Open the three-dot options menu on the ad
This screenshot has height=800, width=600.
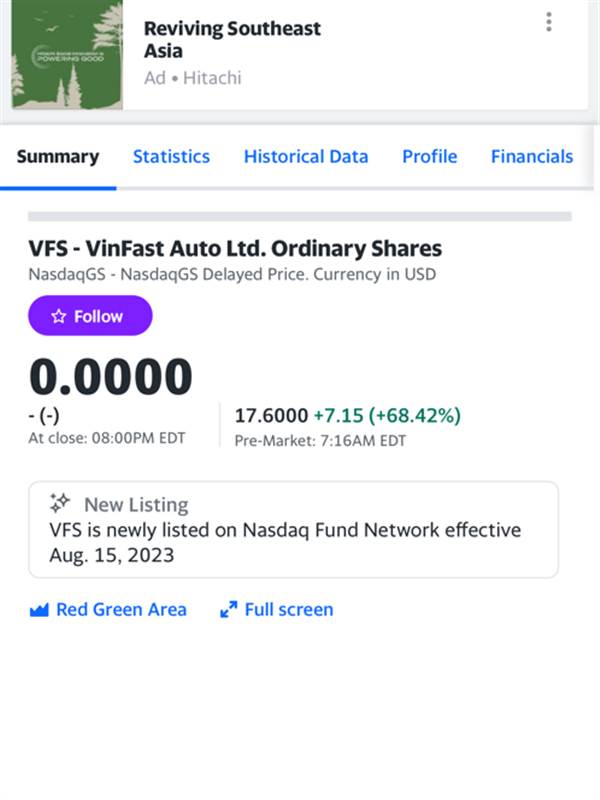(549, 22)
